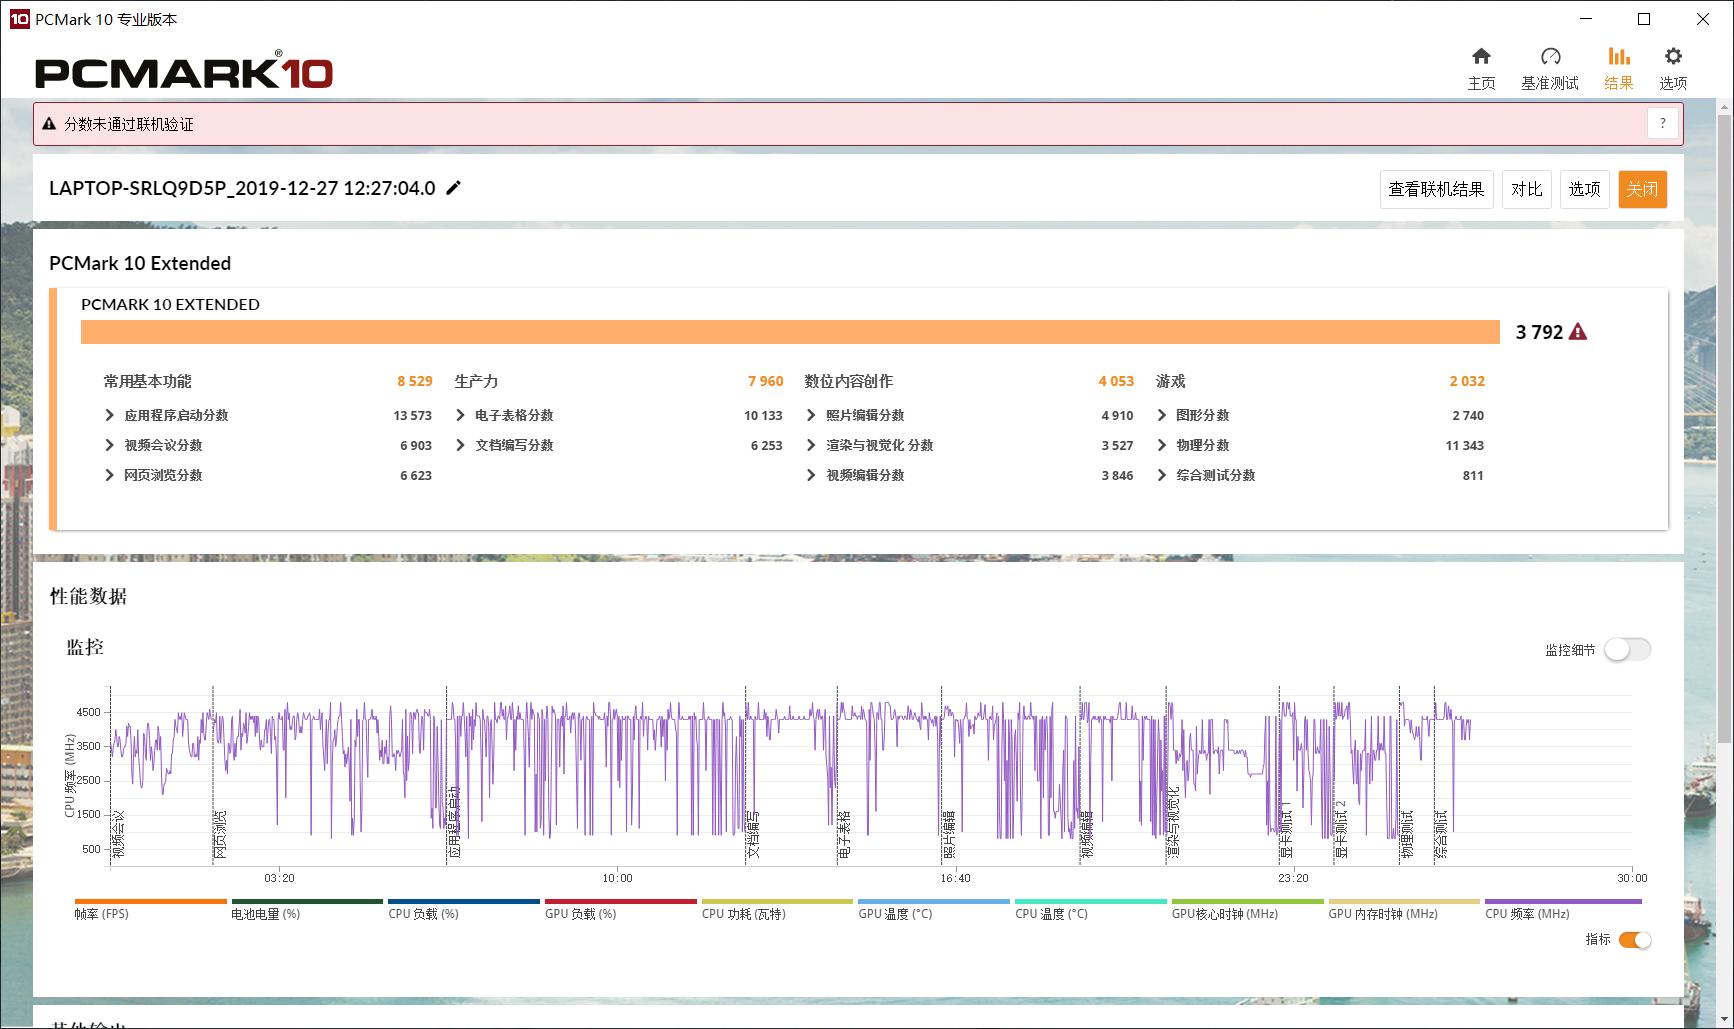The height and width of the screenshot is (1029, 1734).
Task: Select the Results (结果) bar chart icon
Action: click(x=1618, y=57)
